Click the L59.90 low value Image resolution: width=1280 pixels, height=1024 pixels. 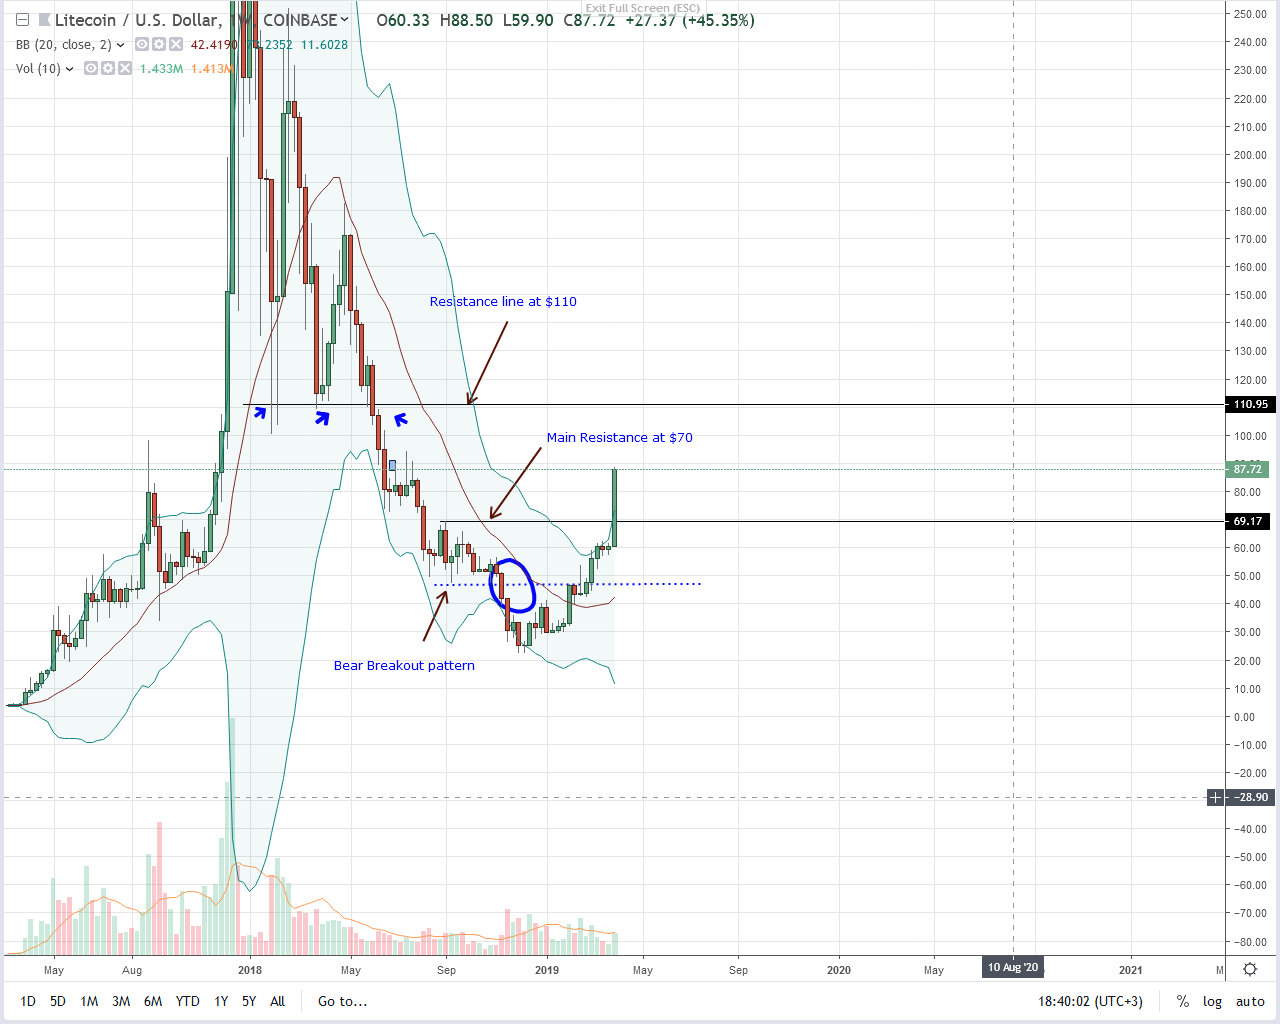pyautogui.click(x=527, y=20)
